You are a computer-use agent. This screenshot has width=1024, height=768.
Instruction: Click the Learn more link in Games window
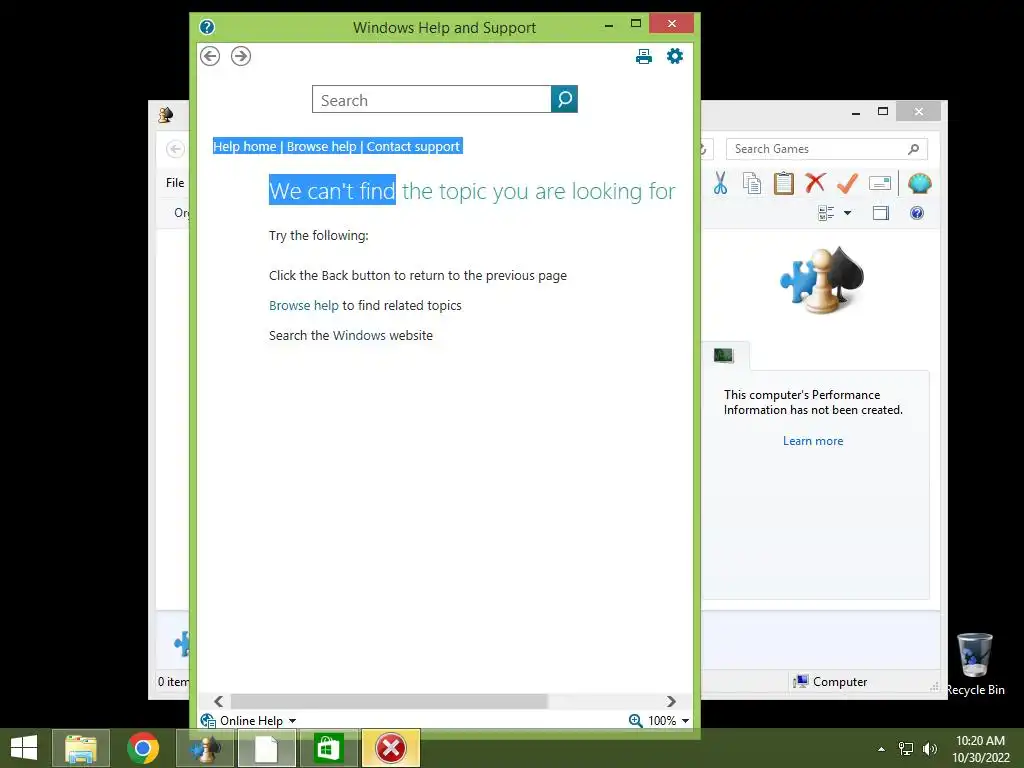813,441
